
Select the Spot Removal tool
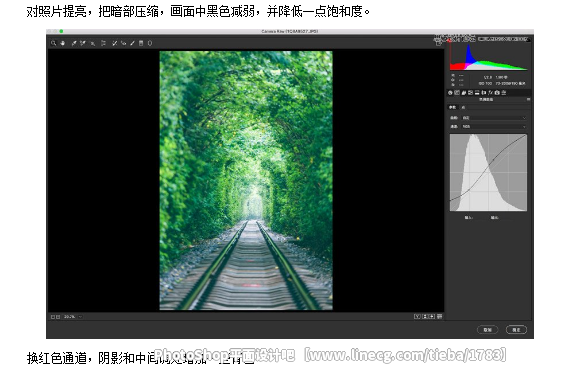[x=114, y=43]
